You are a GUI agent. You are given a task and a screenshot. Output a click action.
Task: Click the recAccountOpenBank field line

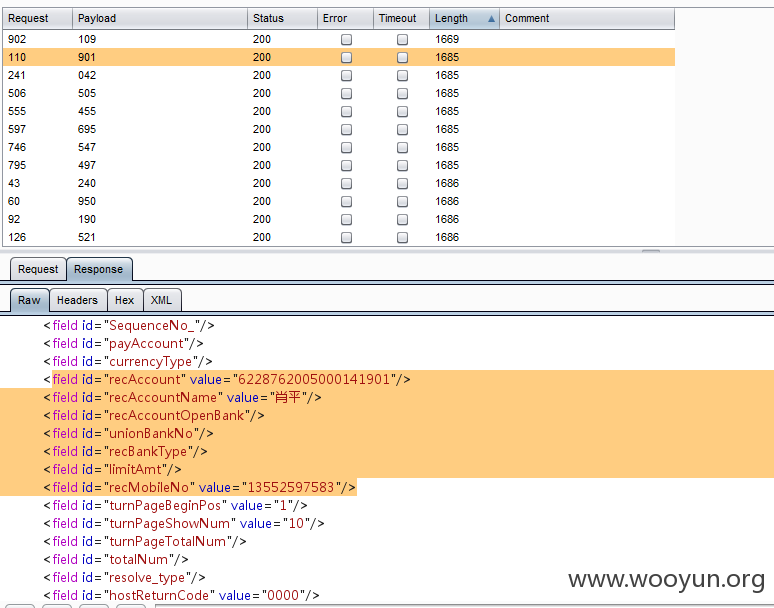[x=154, y=416]
